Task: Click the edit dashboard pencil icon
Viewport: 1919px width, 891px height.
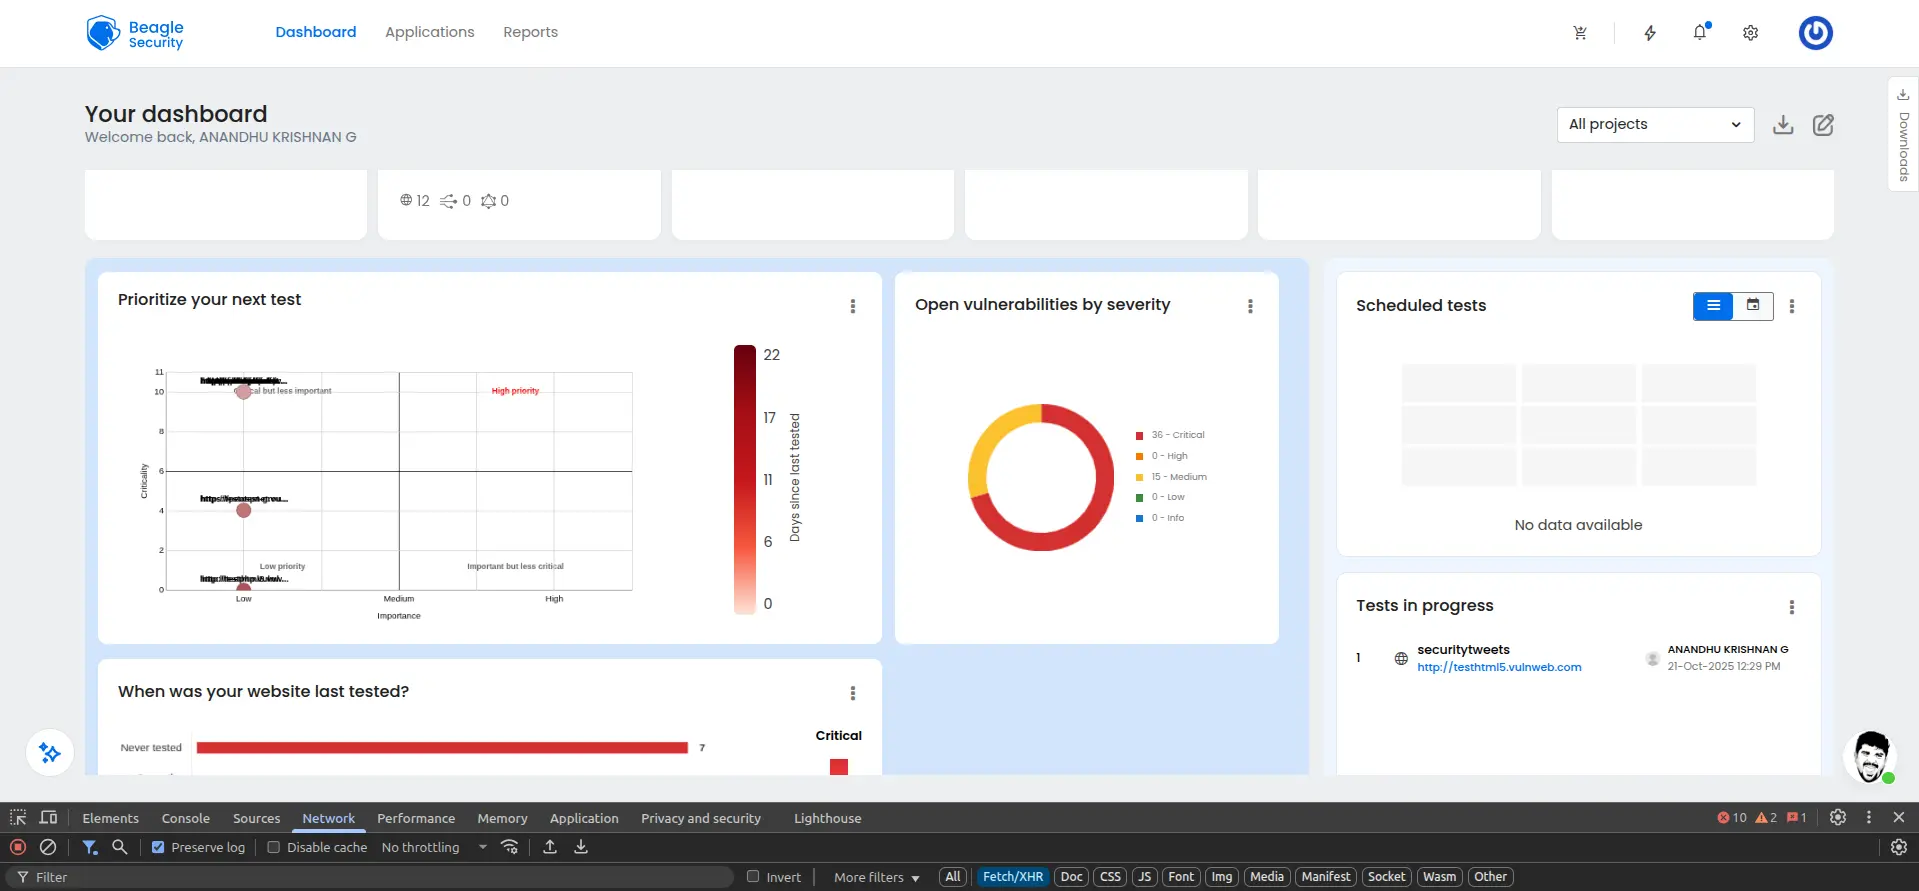Action: (x=1823, y=125)
